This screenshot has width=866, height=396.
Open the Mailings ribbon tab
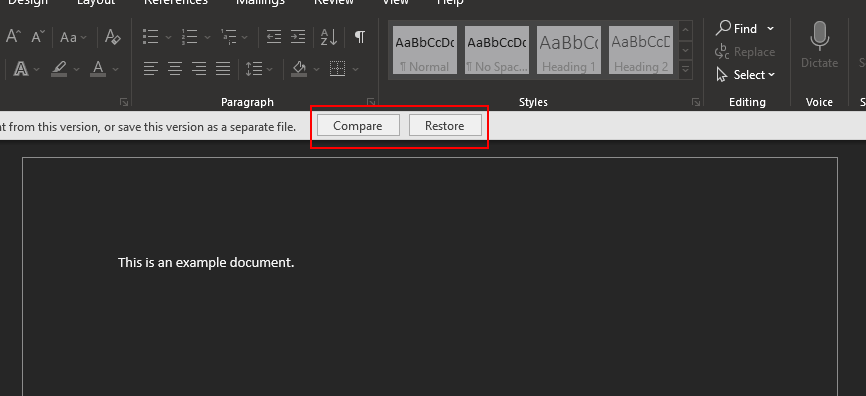pyautogui.click(x=260, y=2)
